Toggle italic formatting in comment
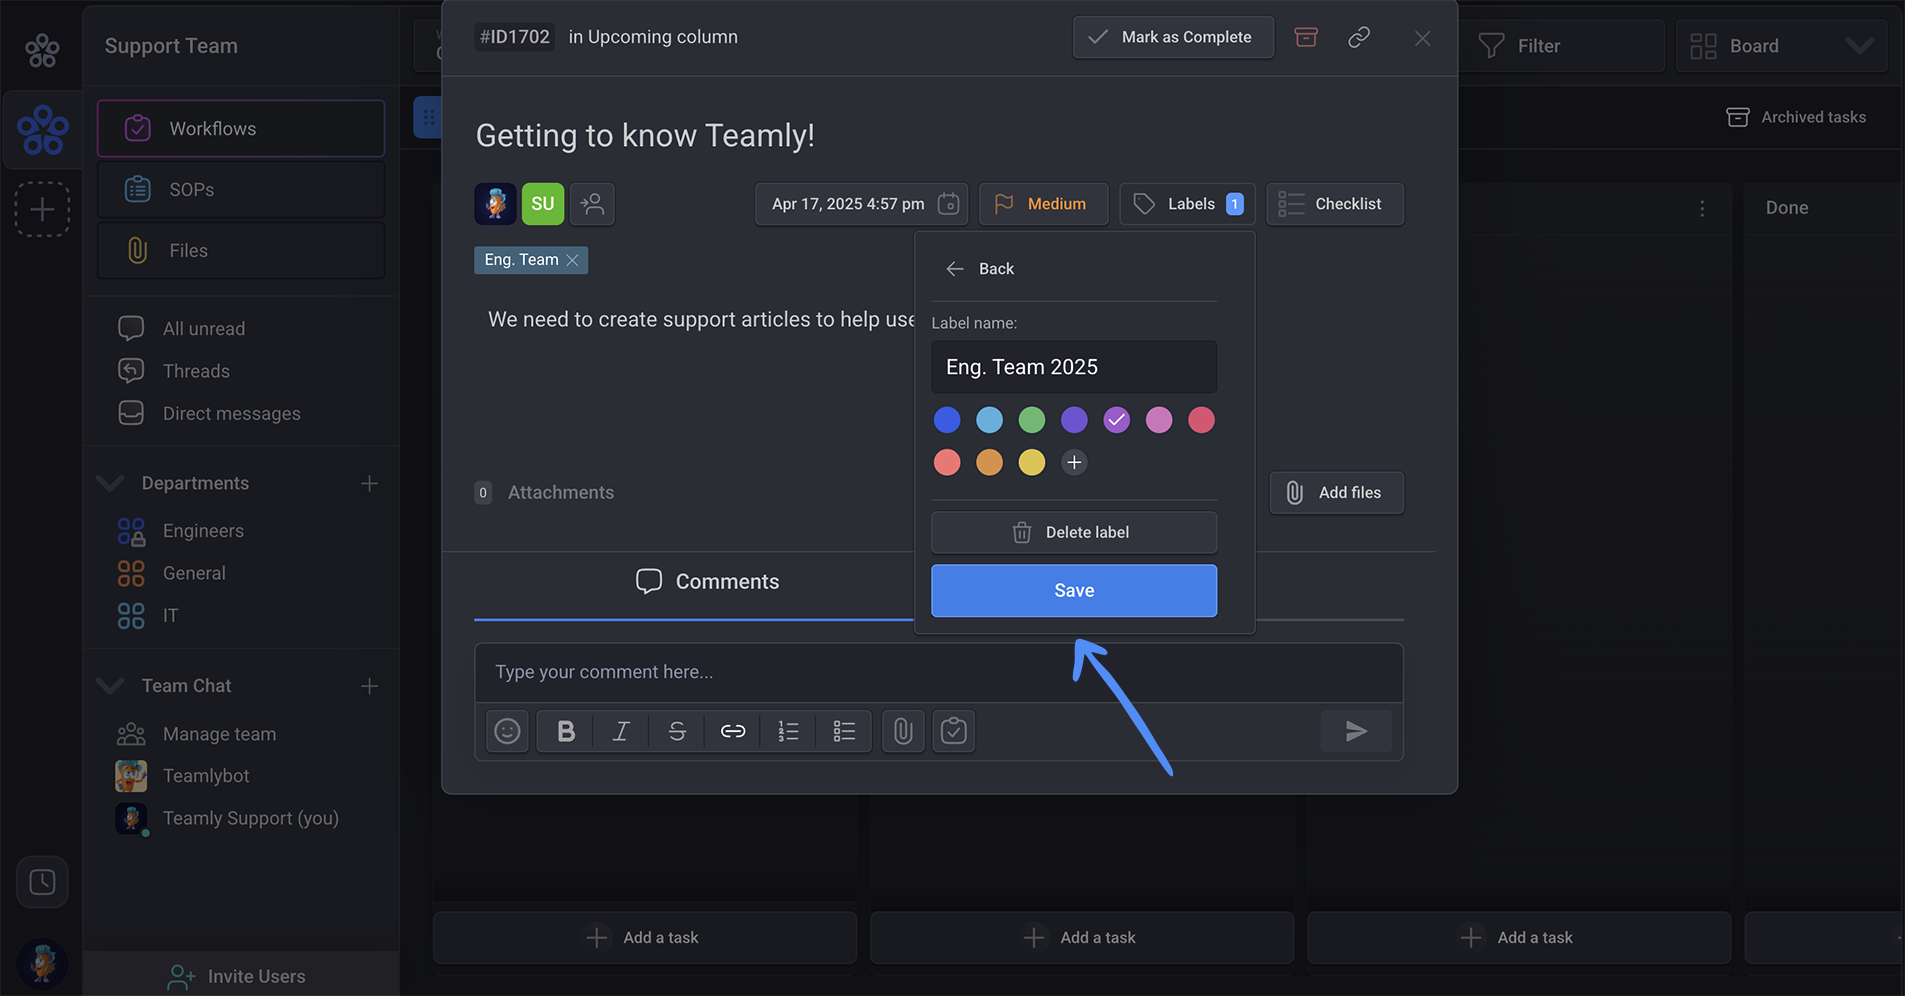The image size is (1905, 996). tap(621, 732)
